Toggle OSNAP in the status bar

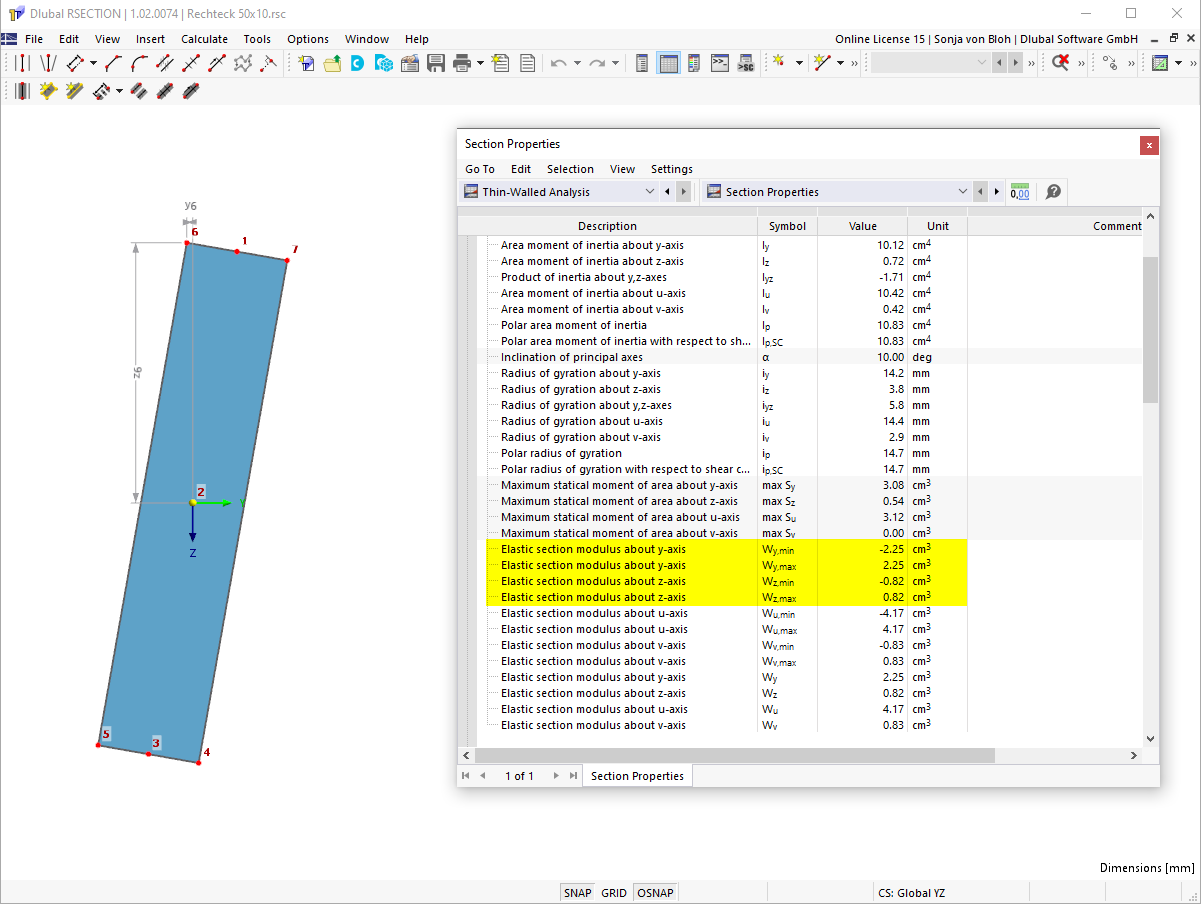pyautogui.click(x=655, y=892)
